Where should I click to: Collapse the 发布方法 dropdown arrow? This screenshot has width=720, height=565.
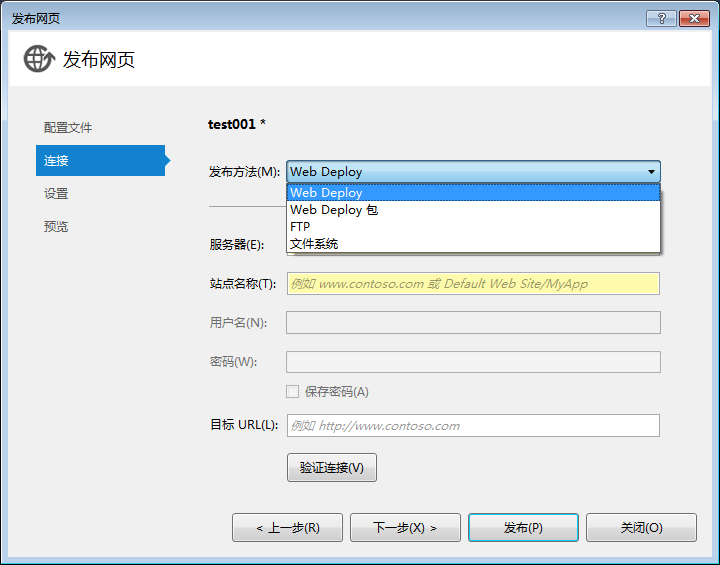coord(651,172)
